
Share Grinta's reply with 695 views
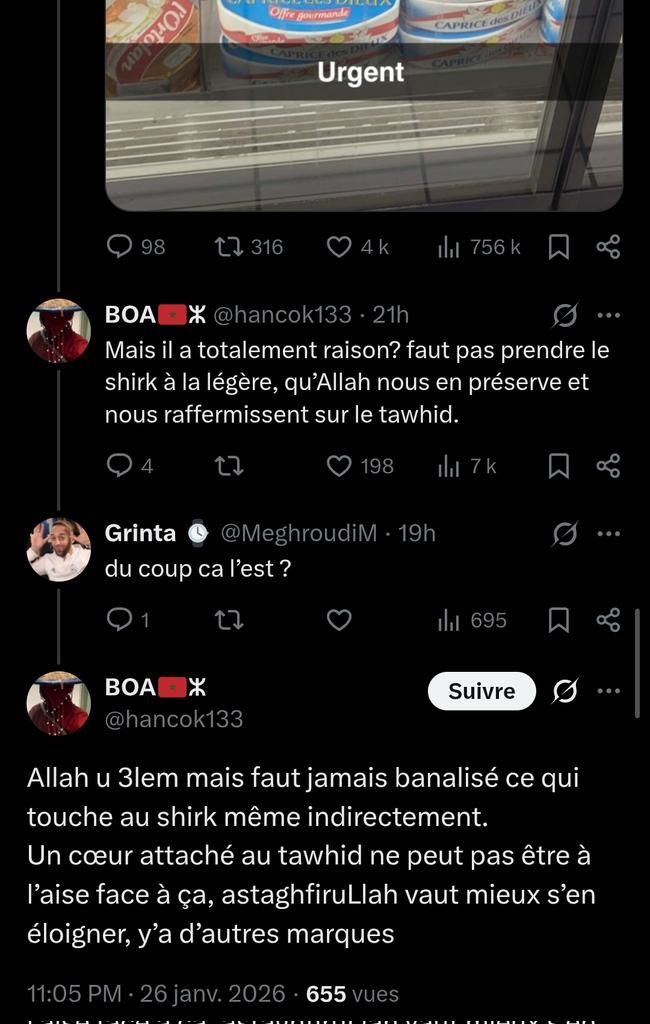(x=608, y=621)
